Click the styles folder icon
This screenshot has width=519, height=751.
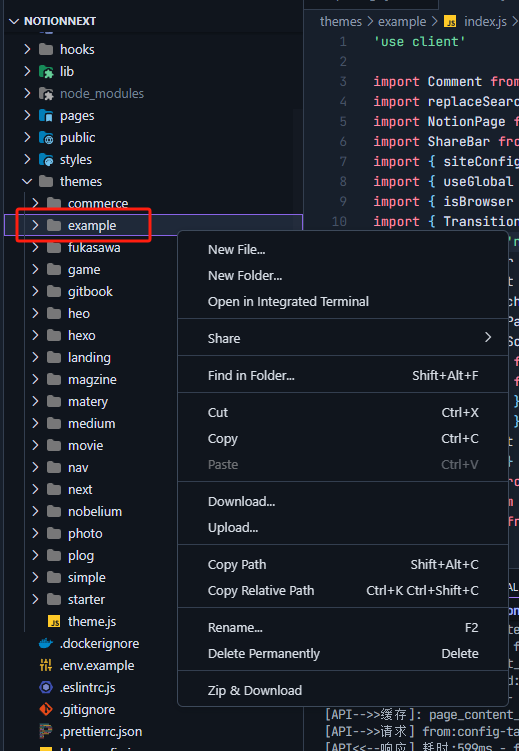(x=46, y=159)
